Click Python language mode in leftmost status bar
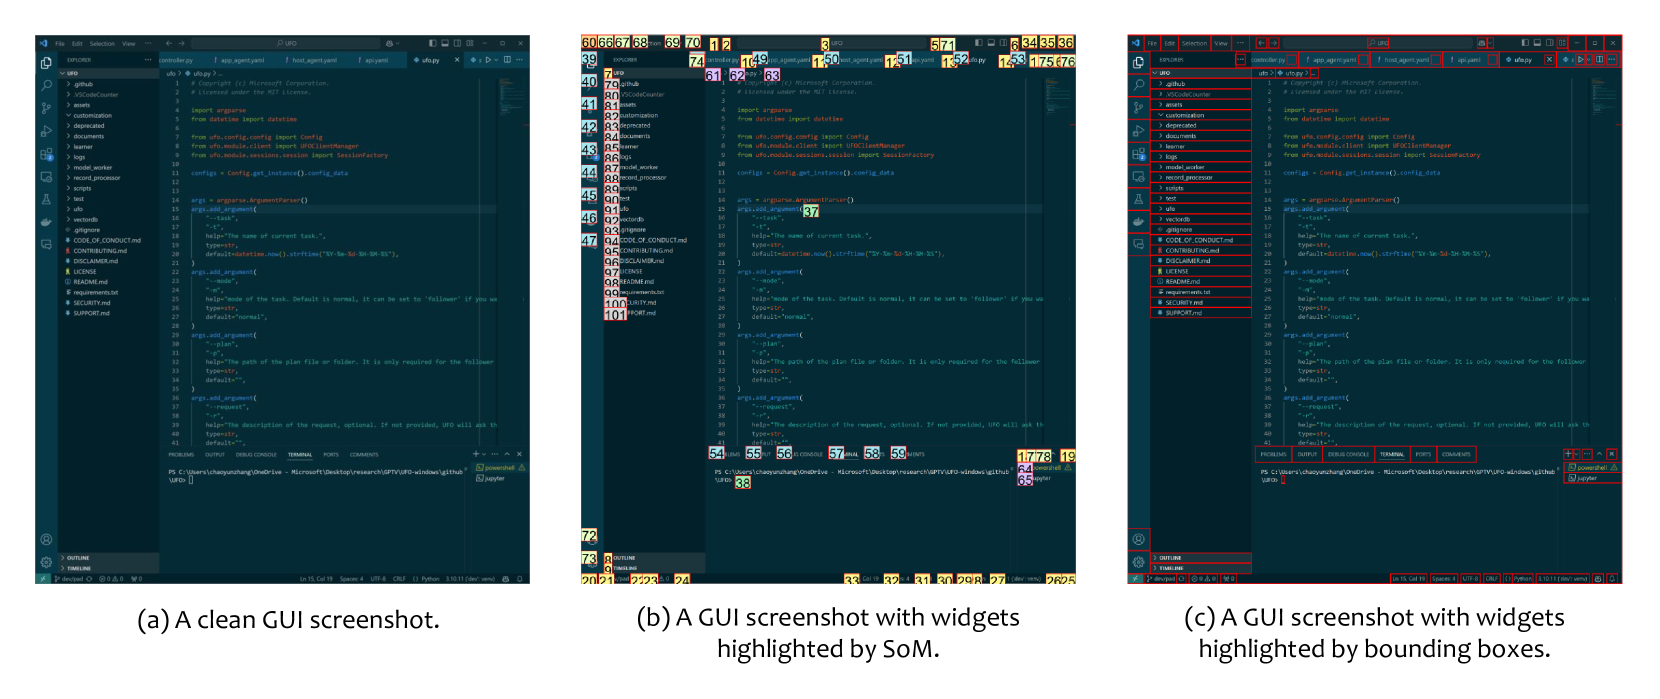1660x699 pixels. pyautogui.click(x=429, y=579)
